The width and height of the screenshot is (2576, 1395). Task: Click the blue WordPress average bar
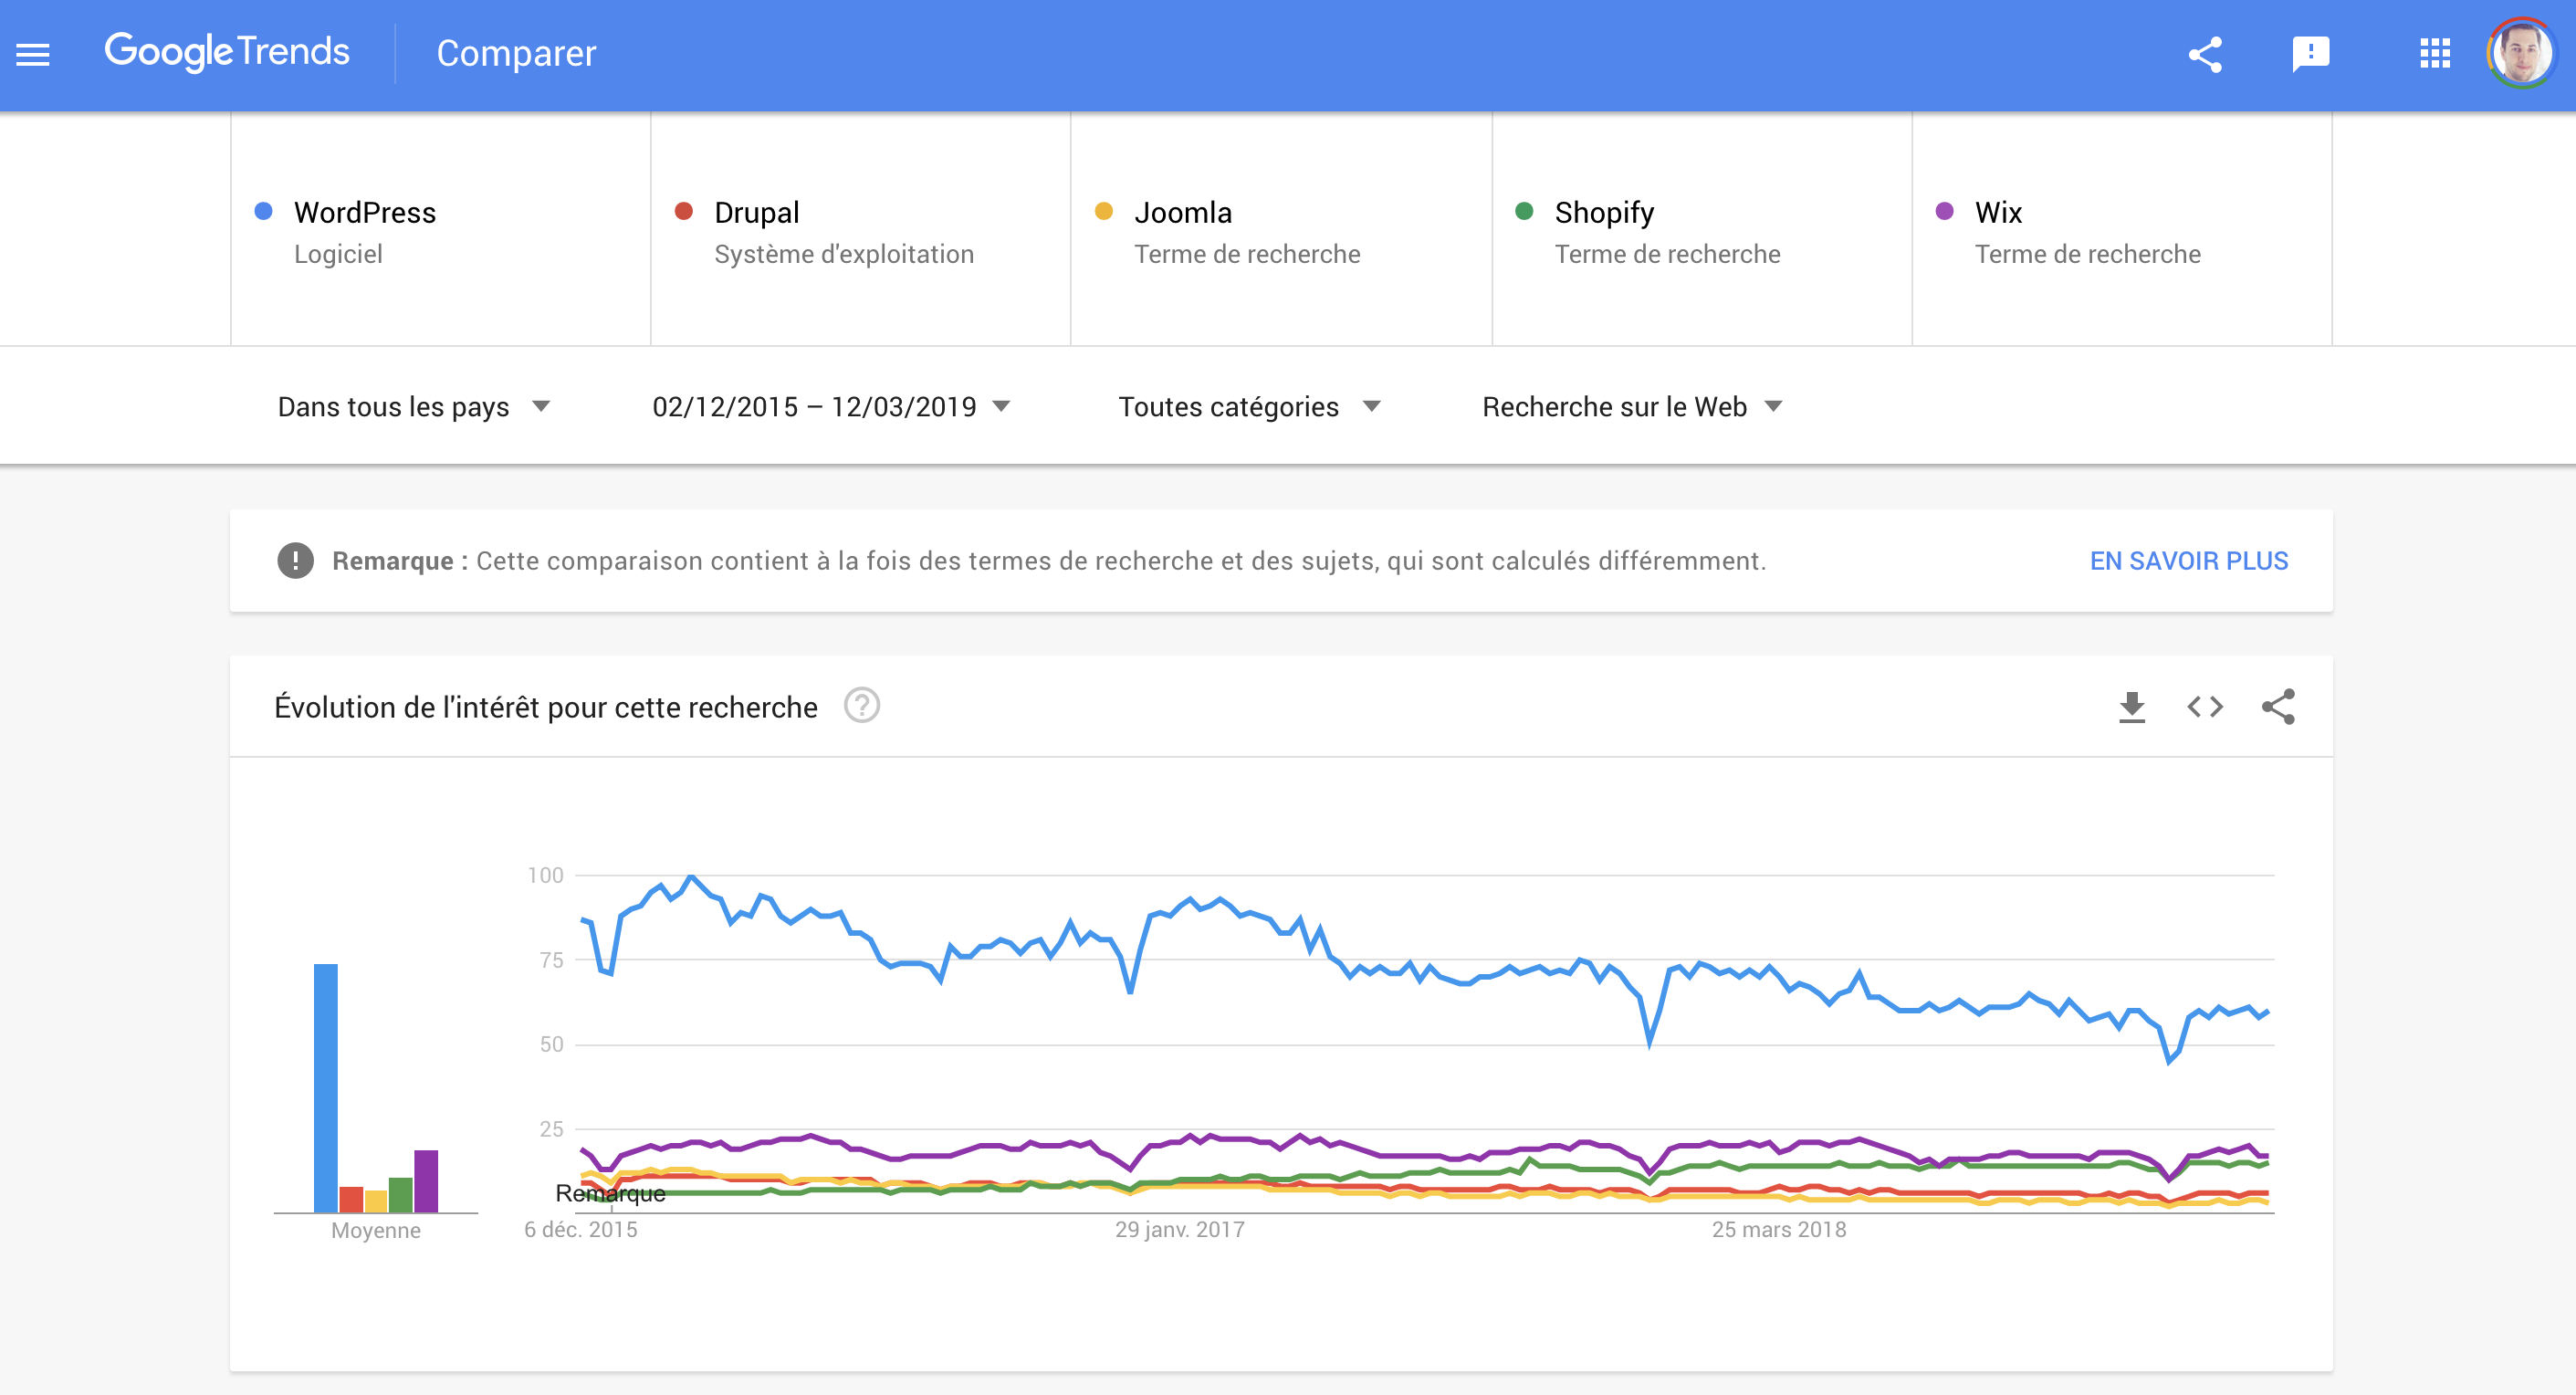[326, 1088]
